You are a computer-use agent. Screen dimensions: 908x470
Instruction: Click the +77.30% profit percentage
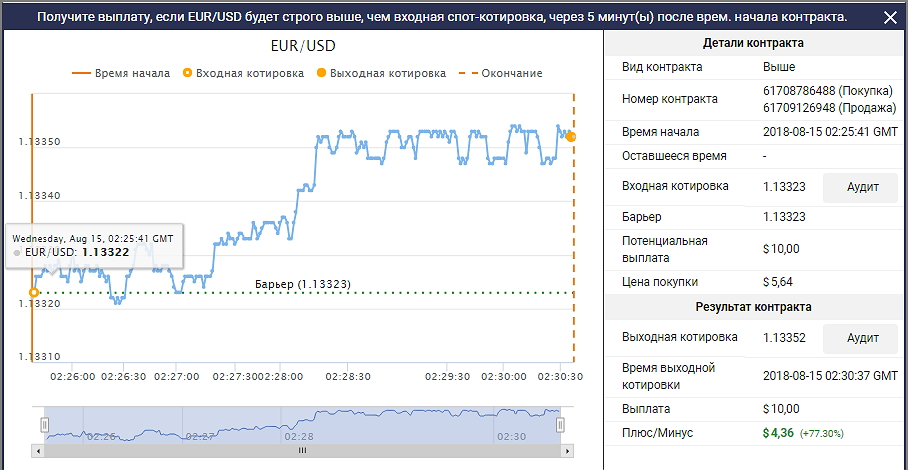(x=822, y=433)
